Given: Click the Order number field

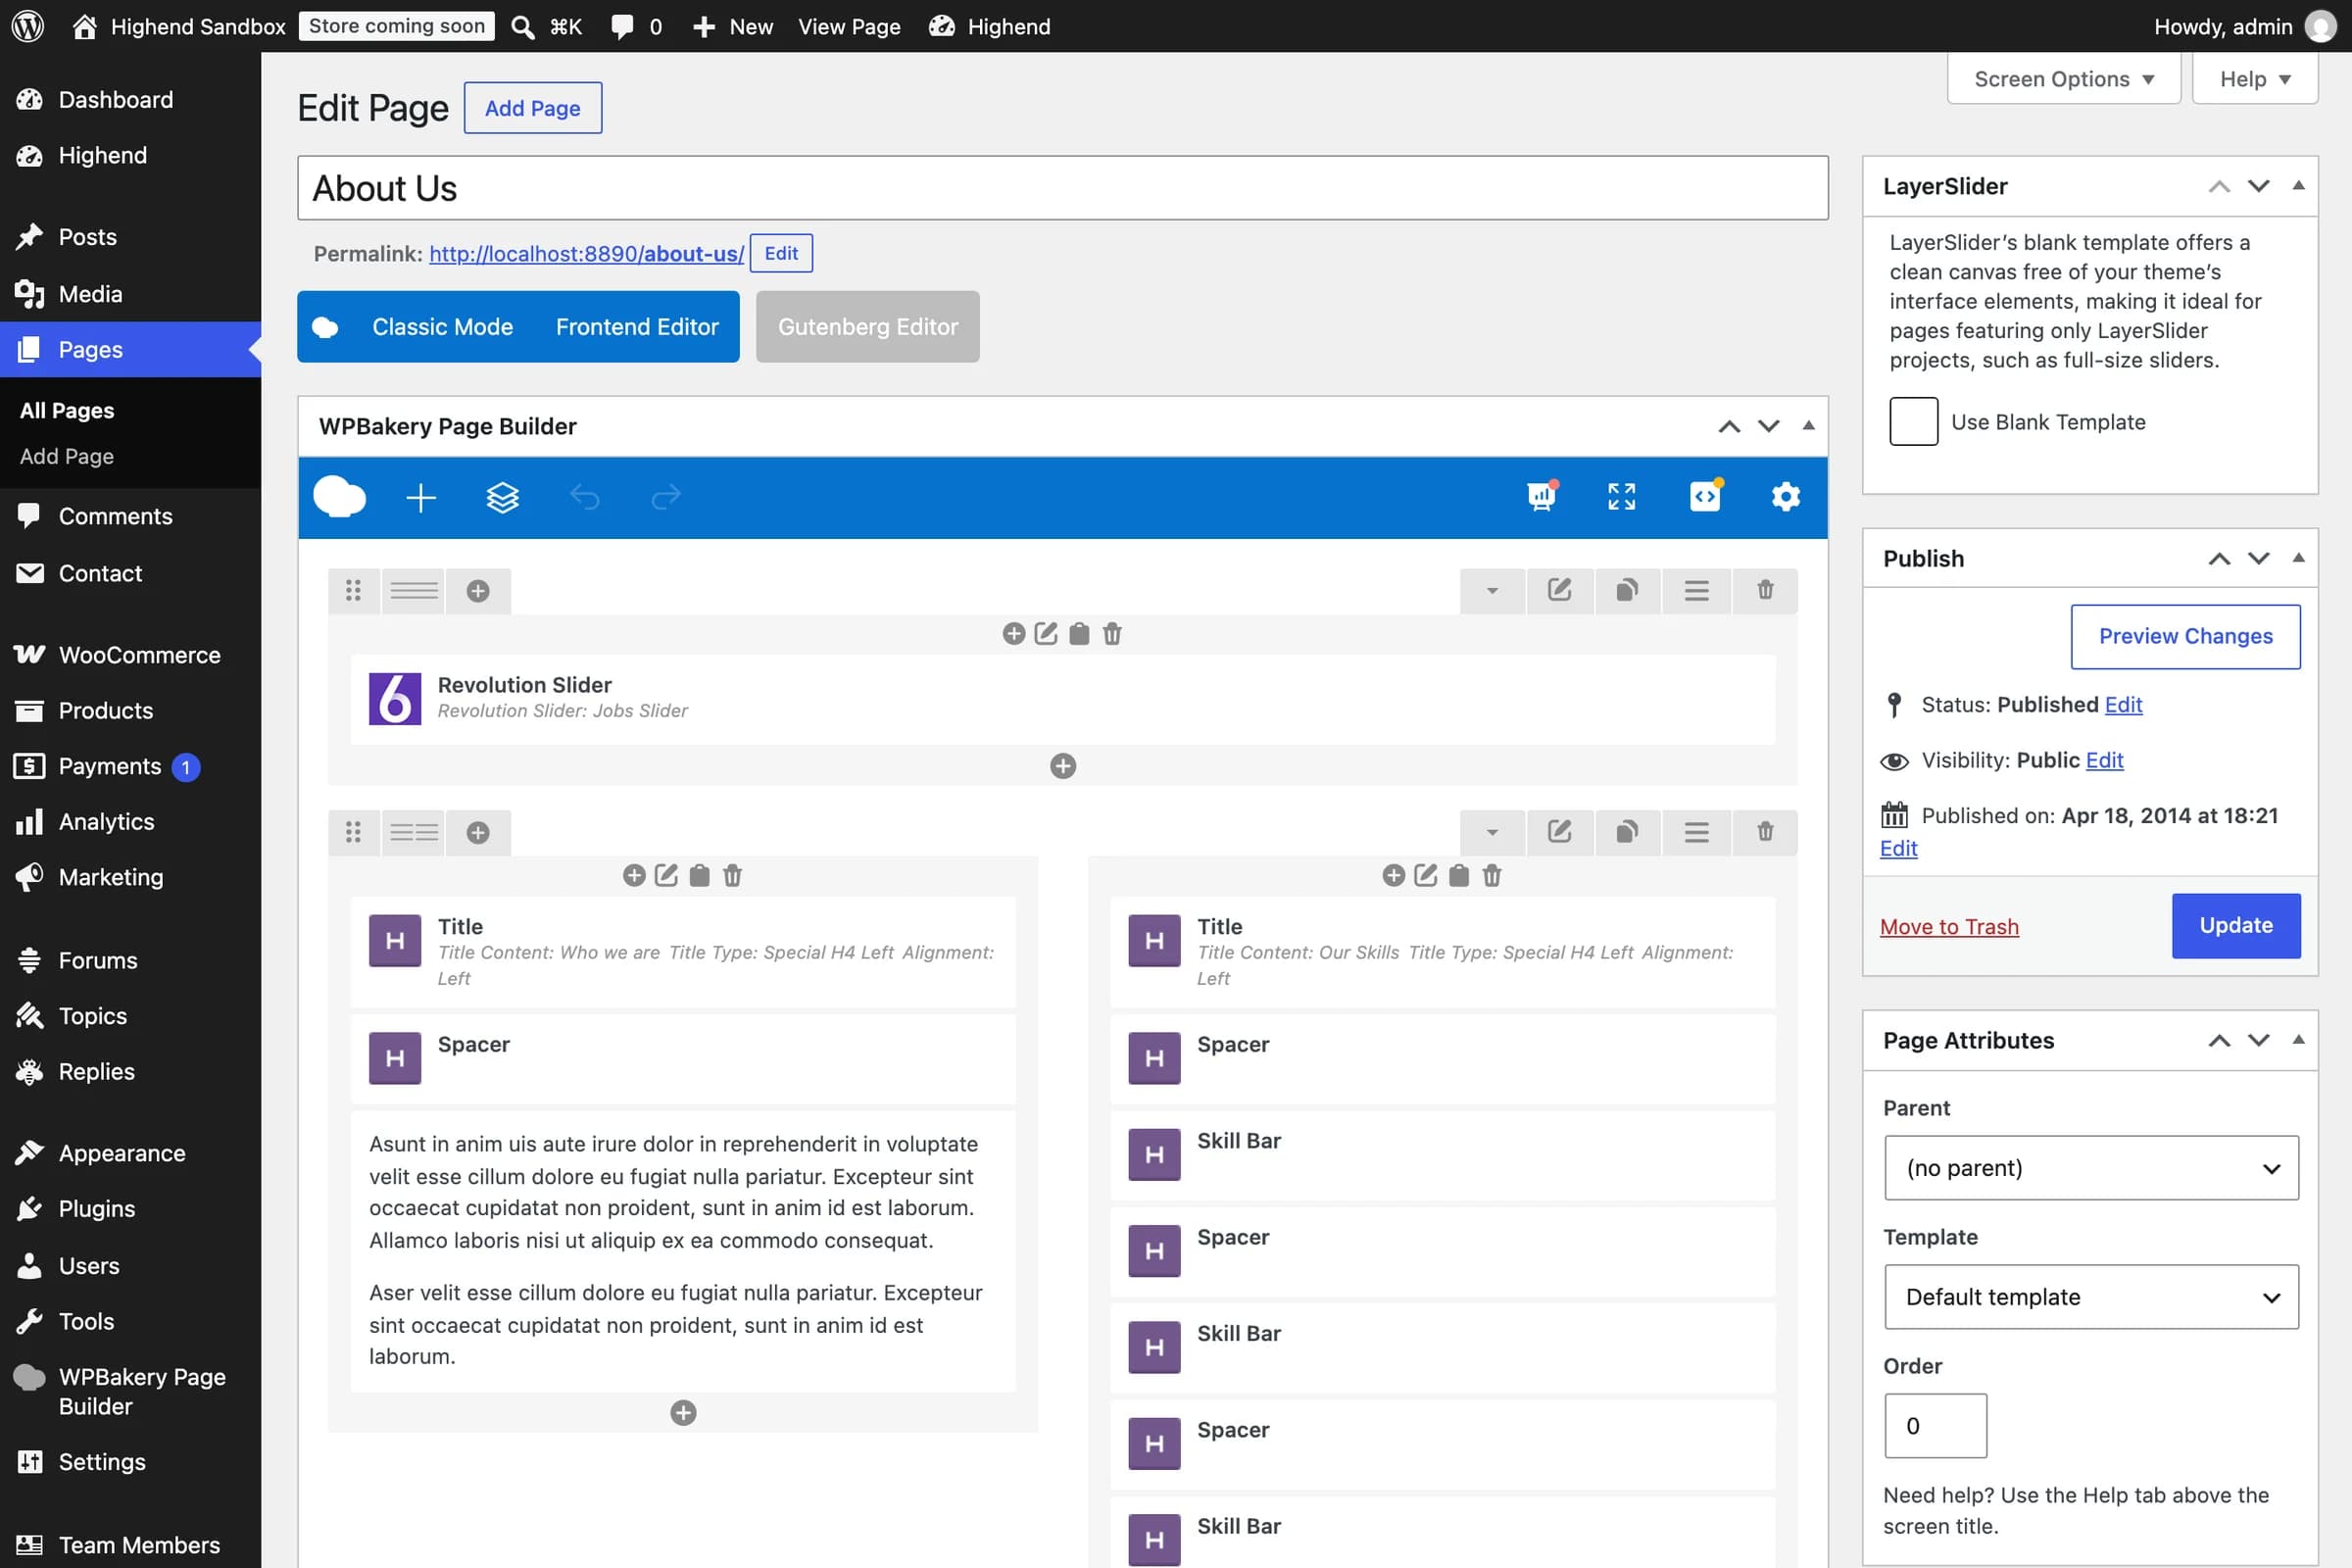Looking at the screenshot, I should [x=1935, y=1425].
